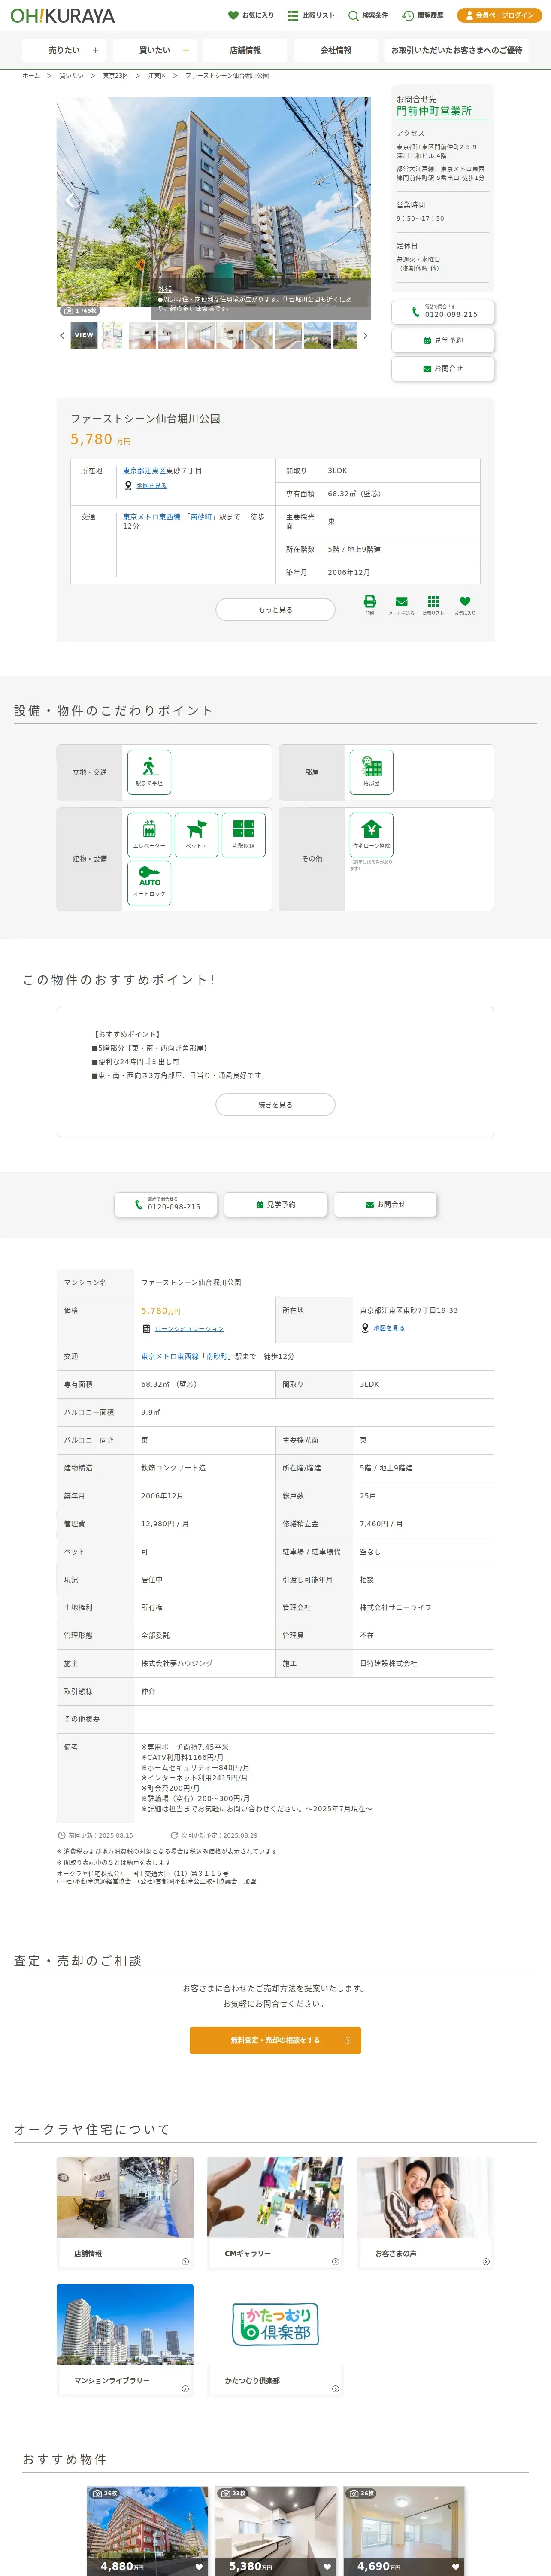Favorite the 5,380万円 property heart
Image resolution: width=551 pixels, height=2576 pixels.
pos(327,2567)
